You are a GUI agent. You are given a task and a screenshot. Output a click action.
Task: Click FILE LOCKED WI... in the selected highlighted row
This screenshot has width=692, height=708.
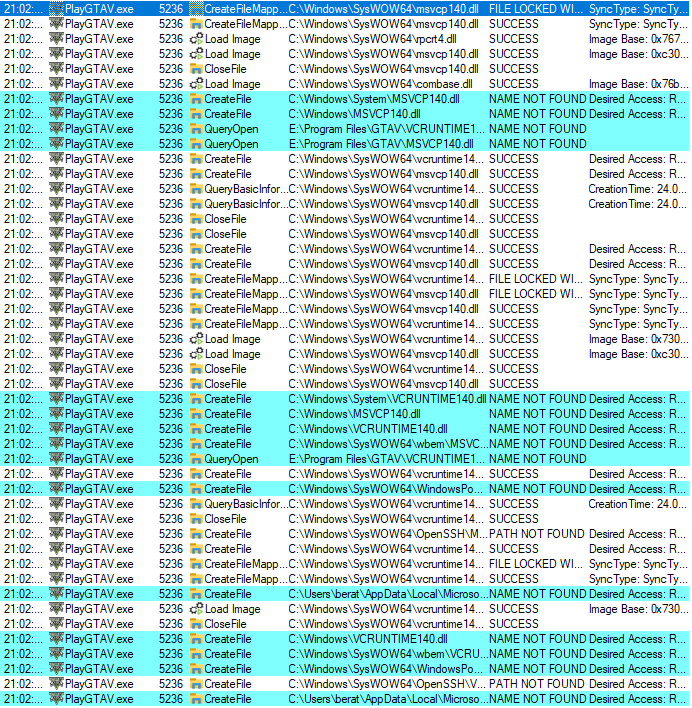pos(536,9)
